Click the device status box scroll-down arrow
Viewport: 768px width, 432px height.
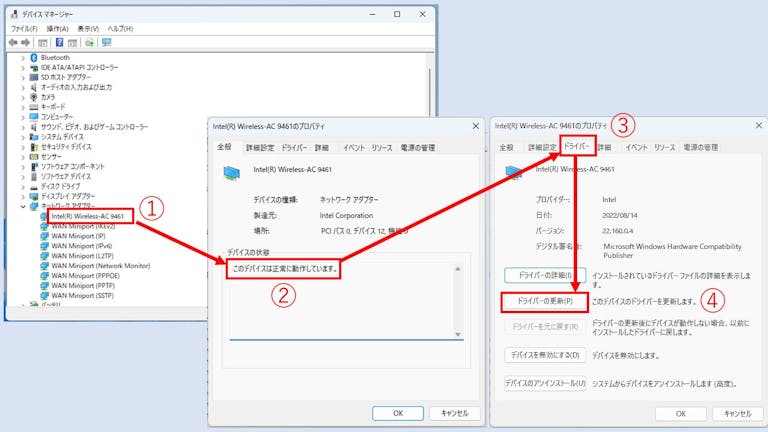pyautogui.click(x=458, y=334)
